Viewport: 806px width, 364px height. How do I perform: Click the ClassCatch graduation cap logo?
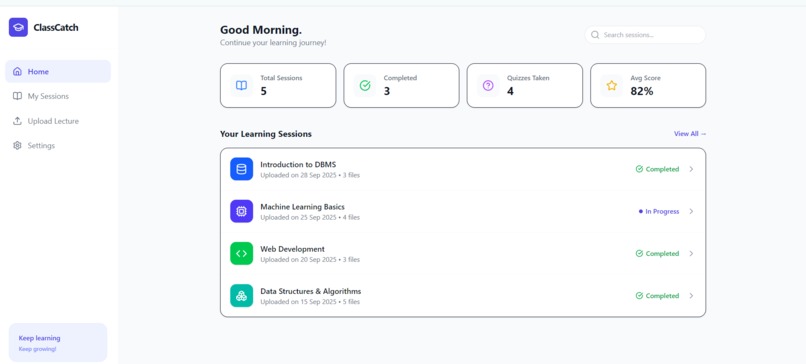click(x=18, y=27)
